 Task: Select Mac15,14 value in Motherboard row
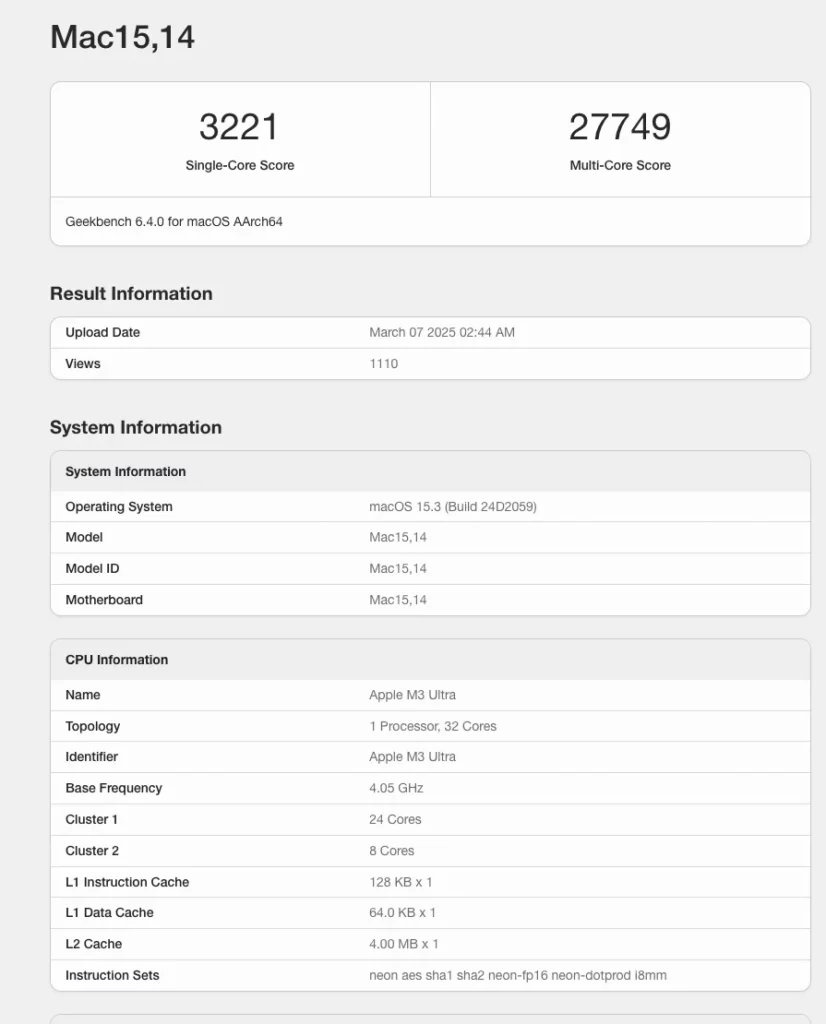click(x=398, y=600)
